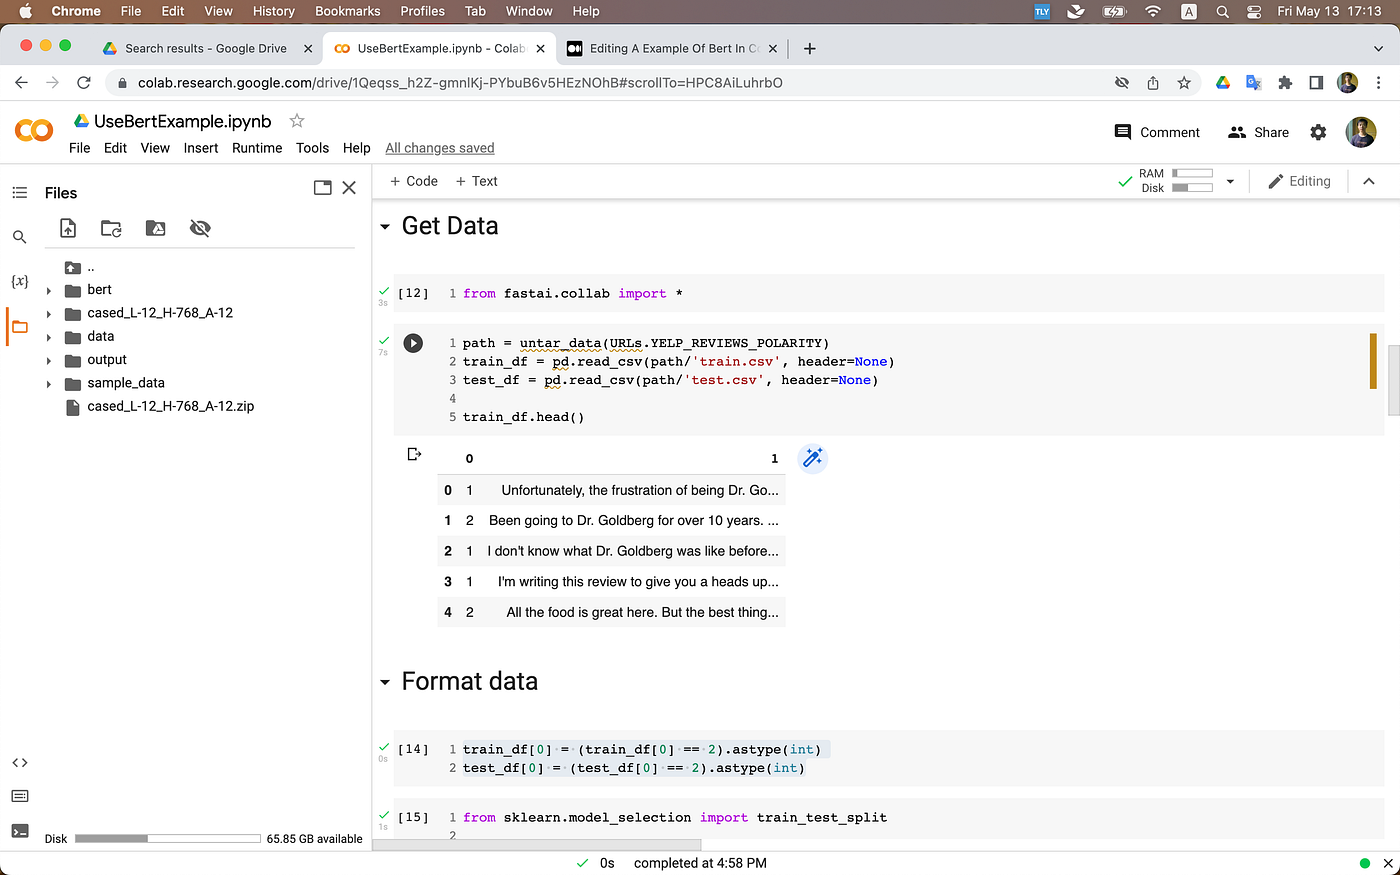
Task: Open the Code snippets panel
Action: [x=19, y=762]
